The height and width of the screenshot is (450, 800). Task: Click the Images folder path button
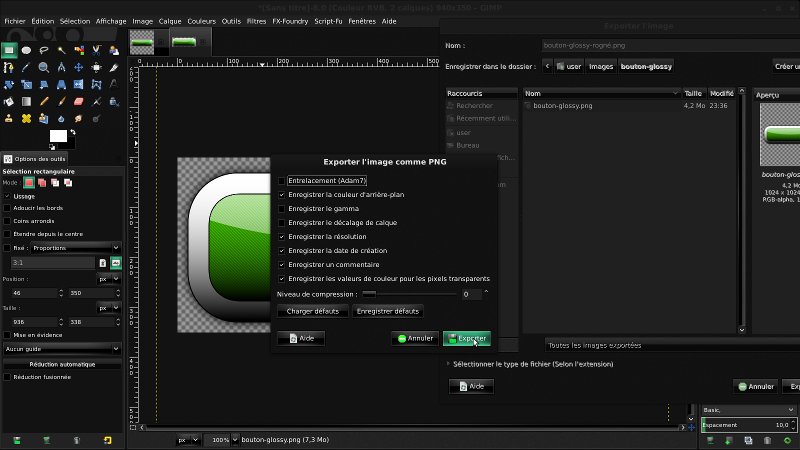(601, 66)
